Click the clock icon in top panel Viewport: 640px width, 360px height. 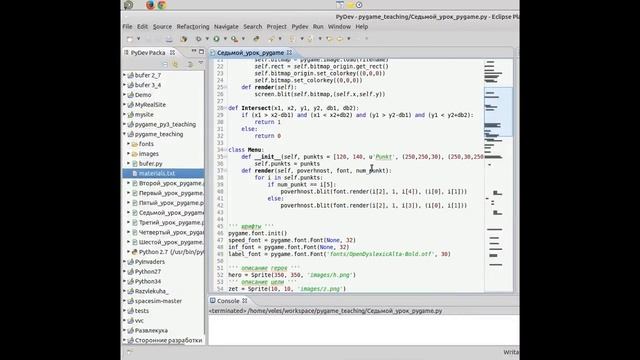pos(359,5)
